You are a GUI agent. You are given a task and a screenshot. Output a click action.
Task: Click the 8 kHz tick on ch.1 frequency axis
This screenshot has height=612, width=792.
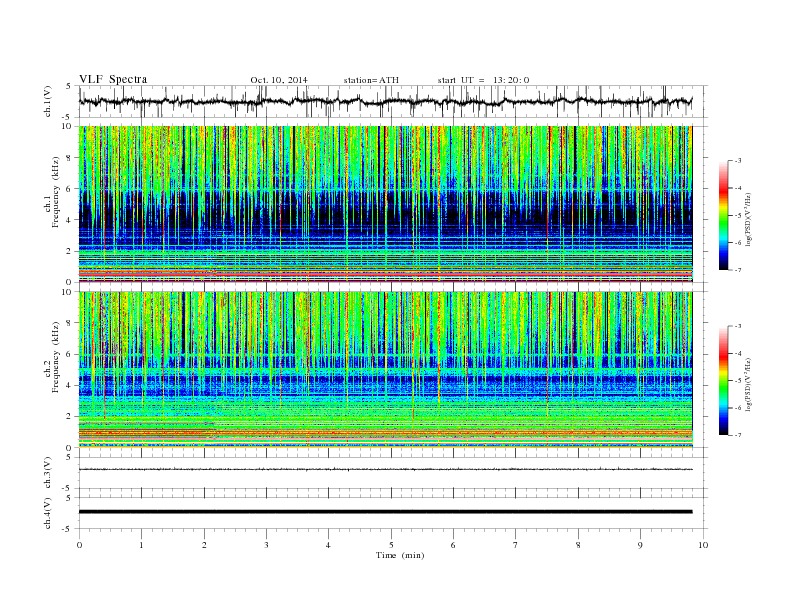click(70, 158)
